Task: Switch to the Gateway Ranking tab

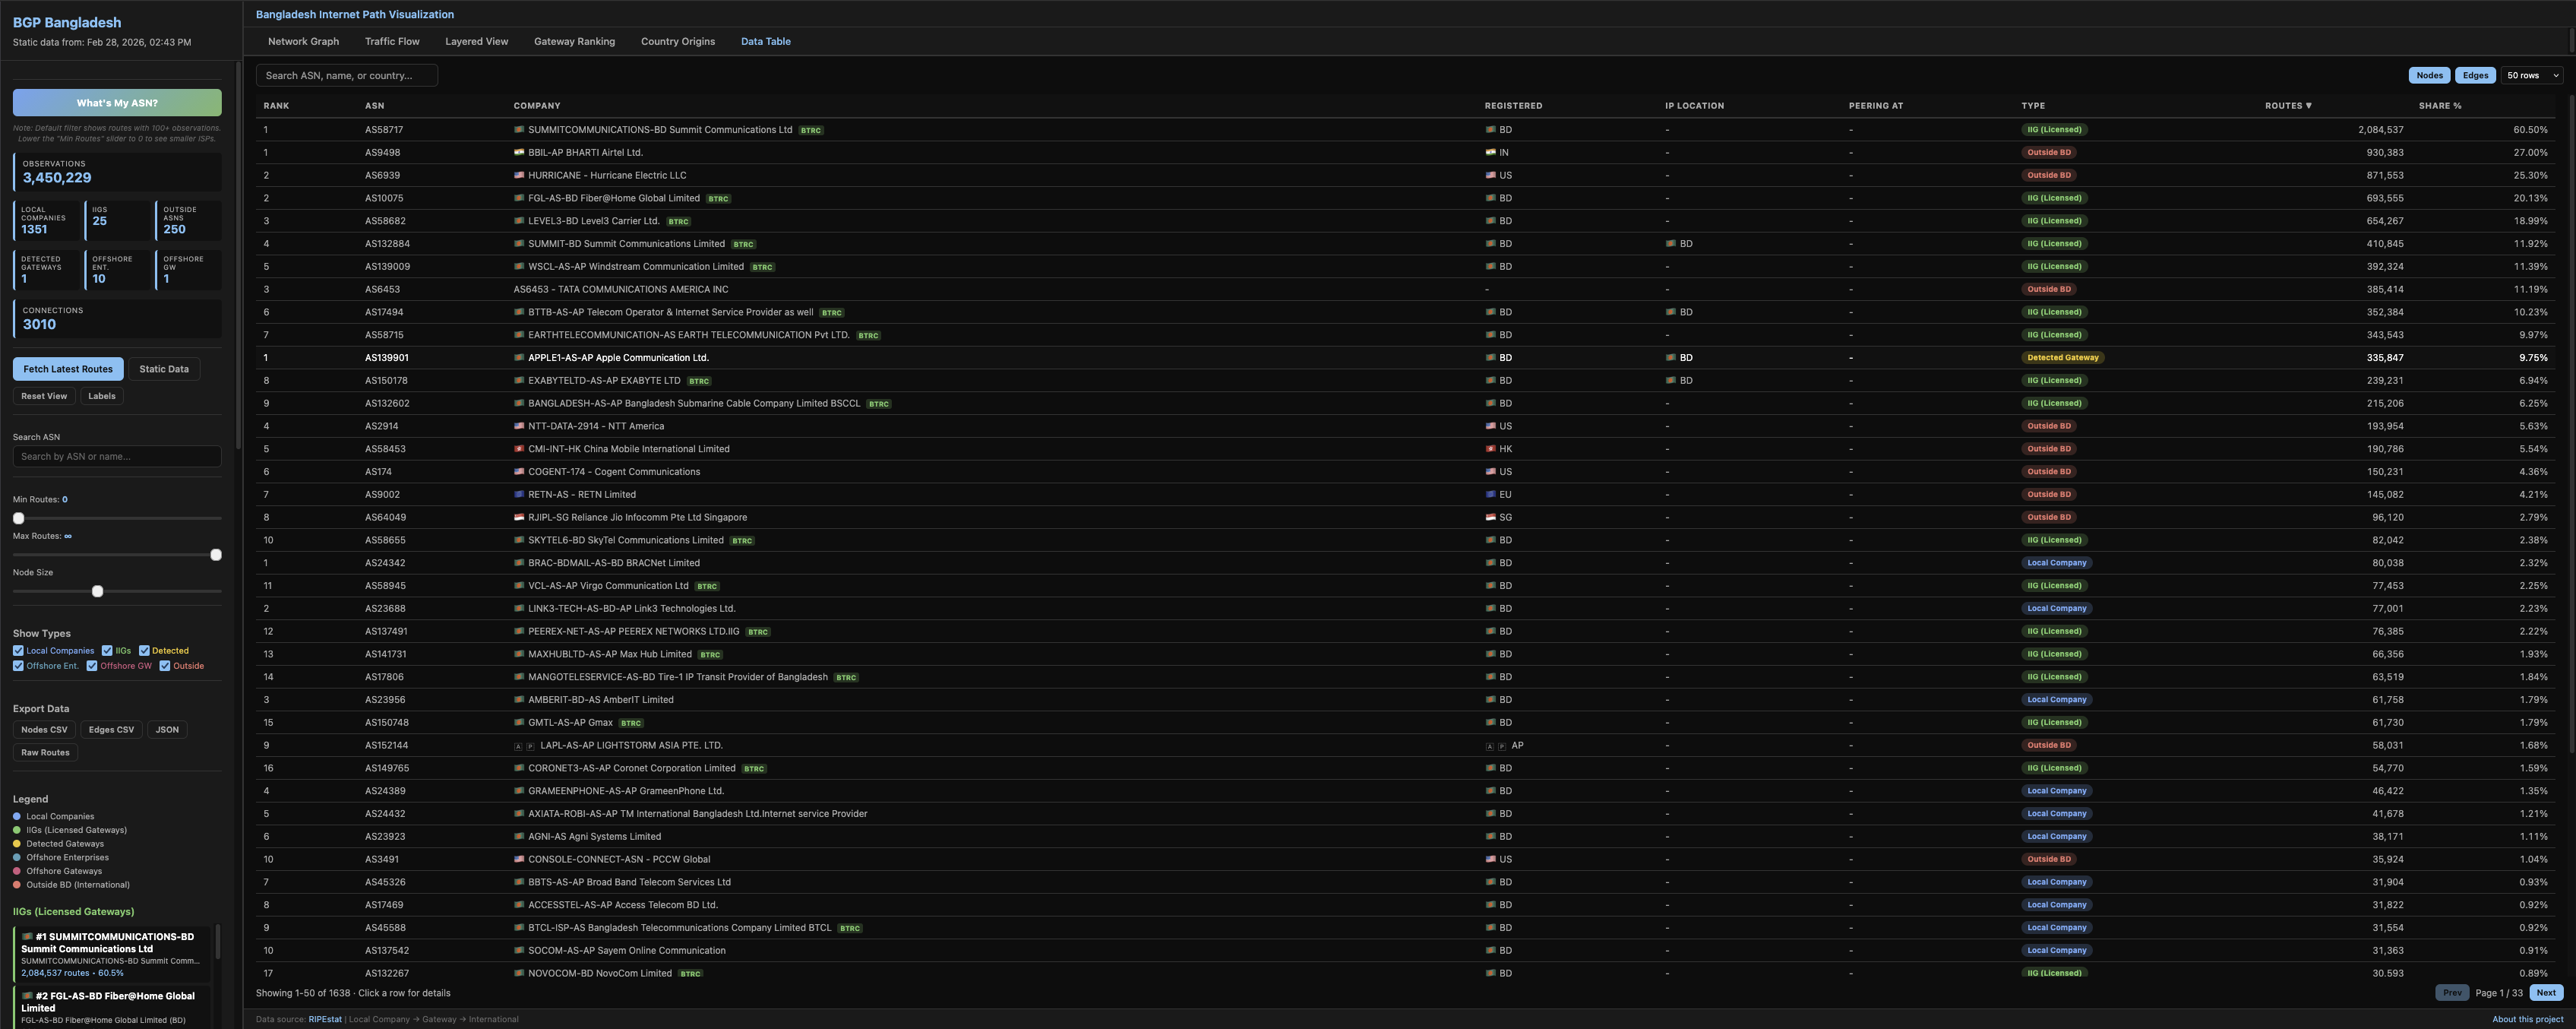Action: (x=574, y=41)
